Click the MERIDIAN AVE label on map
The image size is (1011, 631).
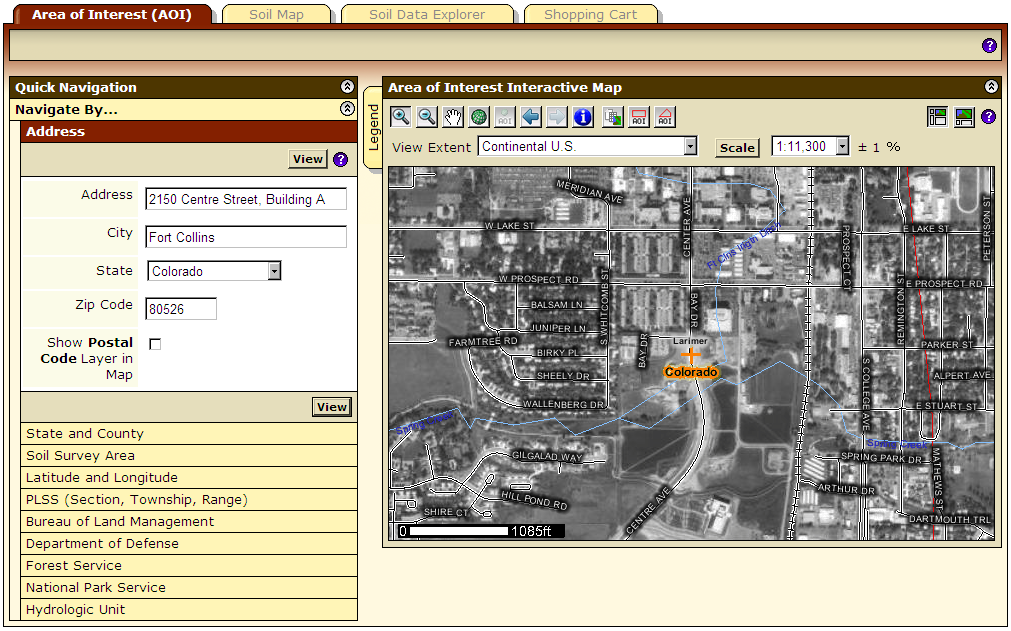pyautogui.click(x=589, y=191)
